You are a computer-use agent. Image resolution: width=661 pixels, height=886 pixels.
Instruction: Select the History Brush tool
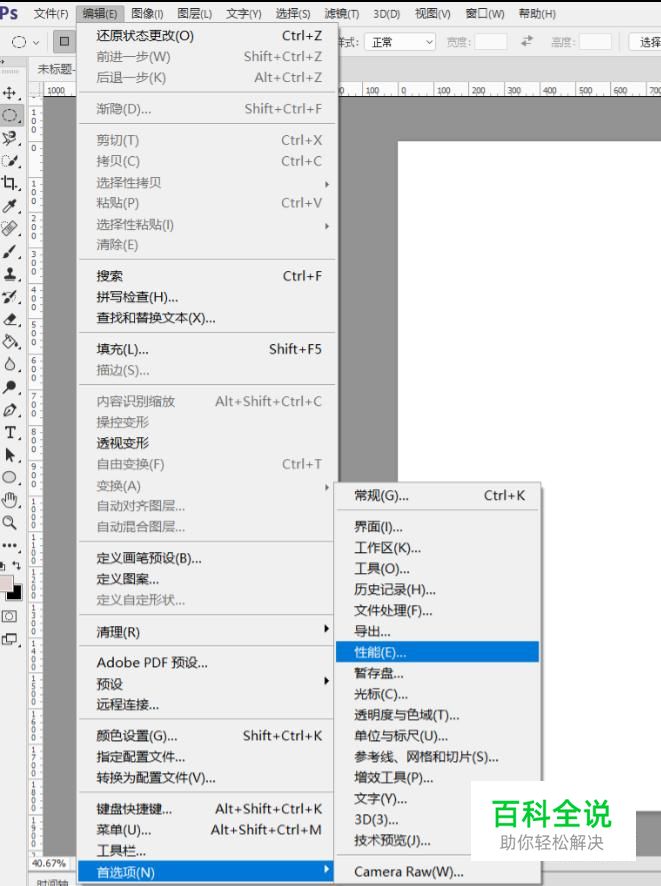tap(10, 297)
